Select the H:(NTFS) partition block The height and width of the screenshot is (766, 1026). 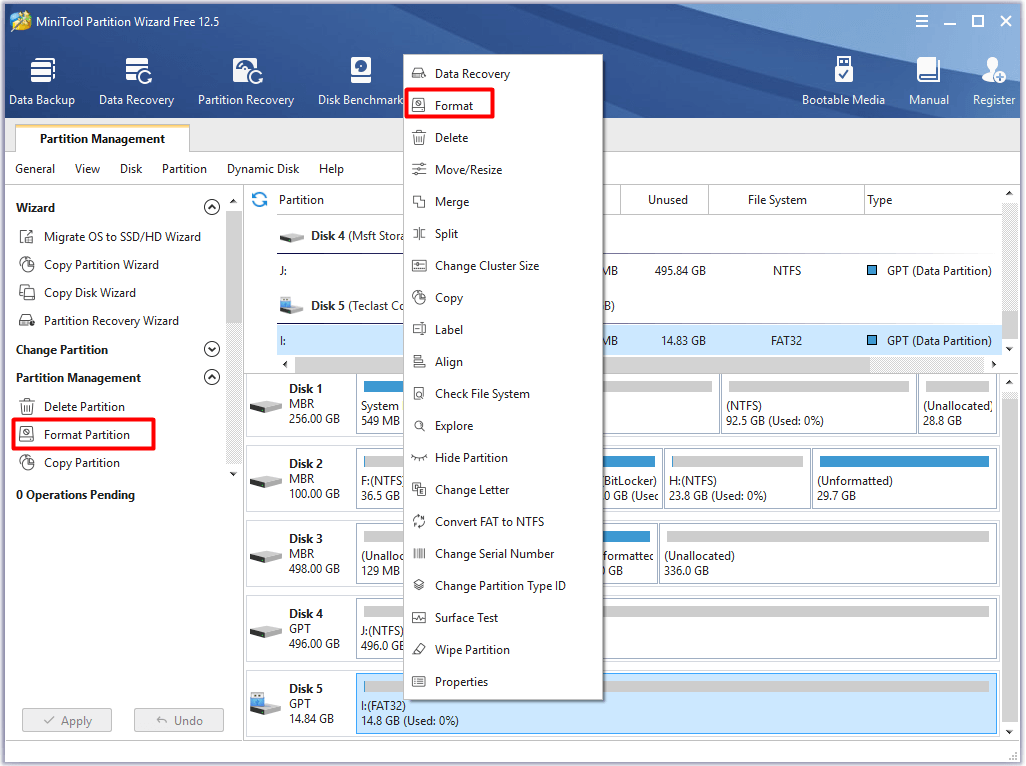tap(737, 479)
